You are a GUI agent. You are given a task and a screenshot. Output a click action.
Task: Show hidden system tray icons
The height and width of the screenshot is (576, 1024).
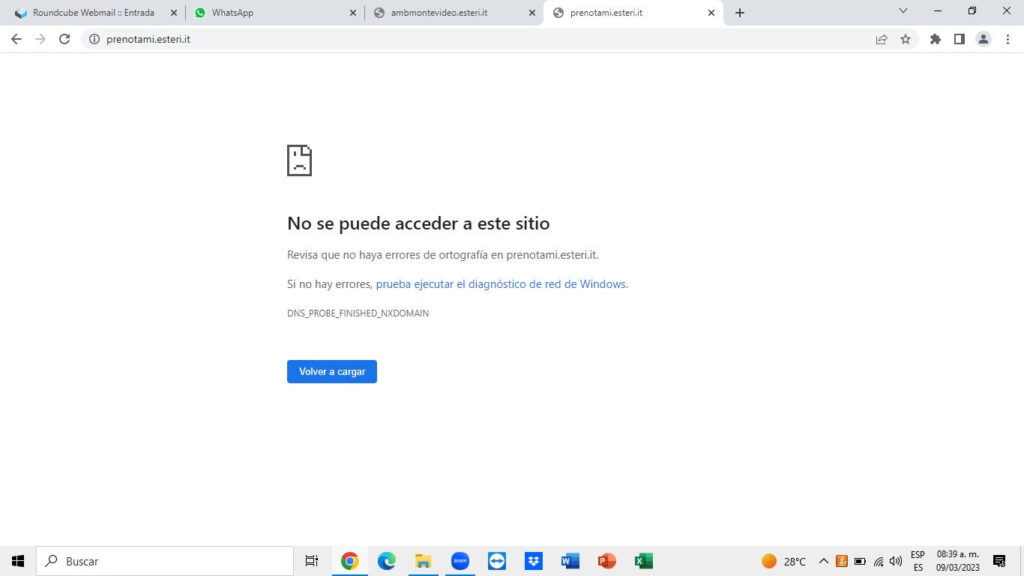pyautogui.click(x=823, y=561)
